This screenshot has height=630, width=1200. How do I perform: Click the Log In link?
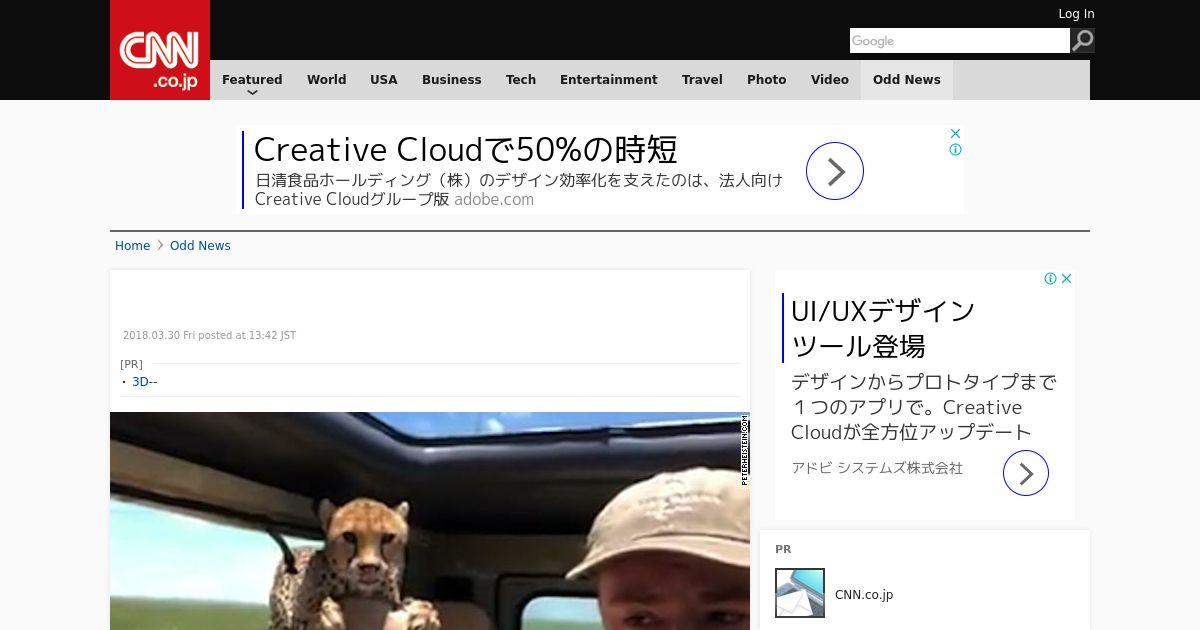(x=1076, y=14)
